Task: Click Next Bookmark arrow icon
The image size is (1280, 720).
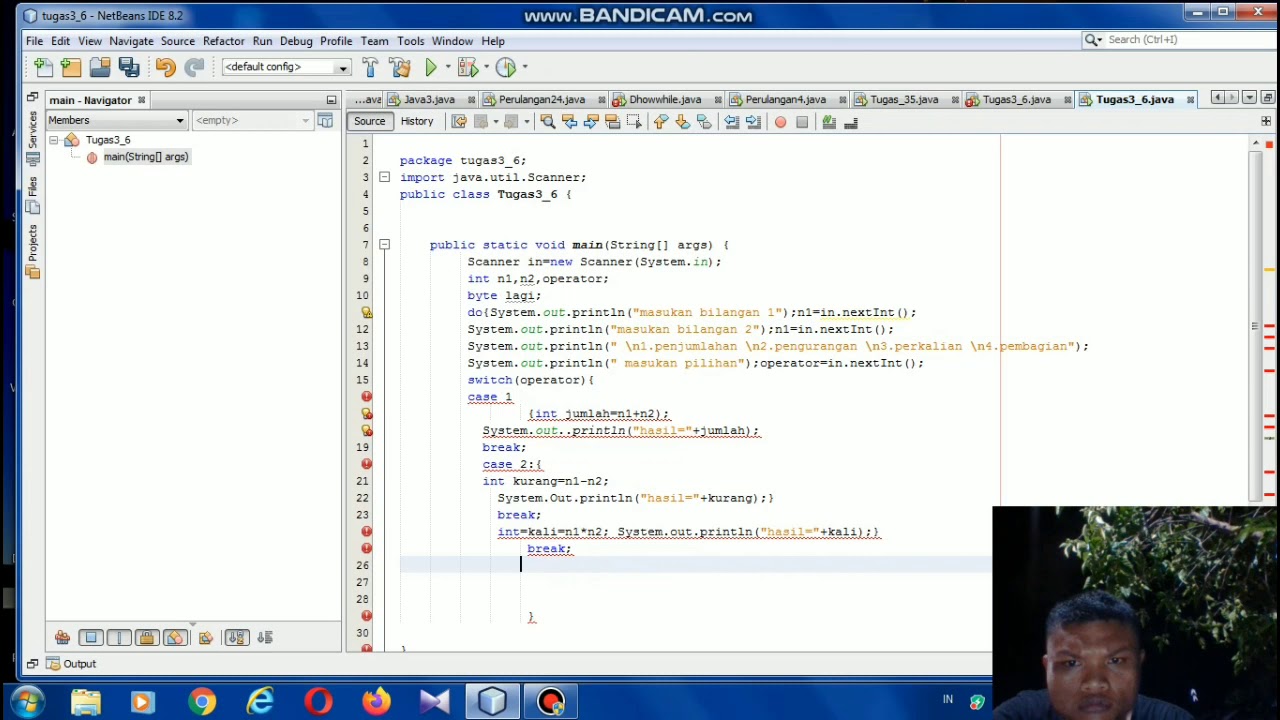Action: [682, 122]
